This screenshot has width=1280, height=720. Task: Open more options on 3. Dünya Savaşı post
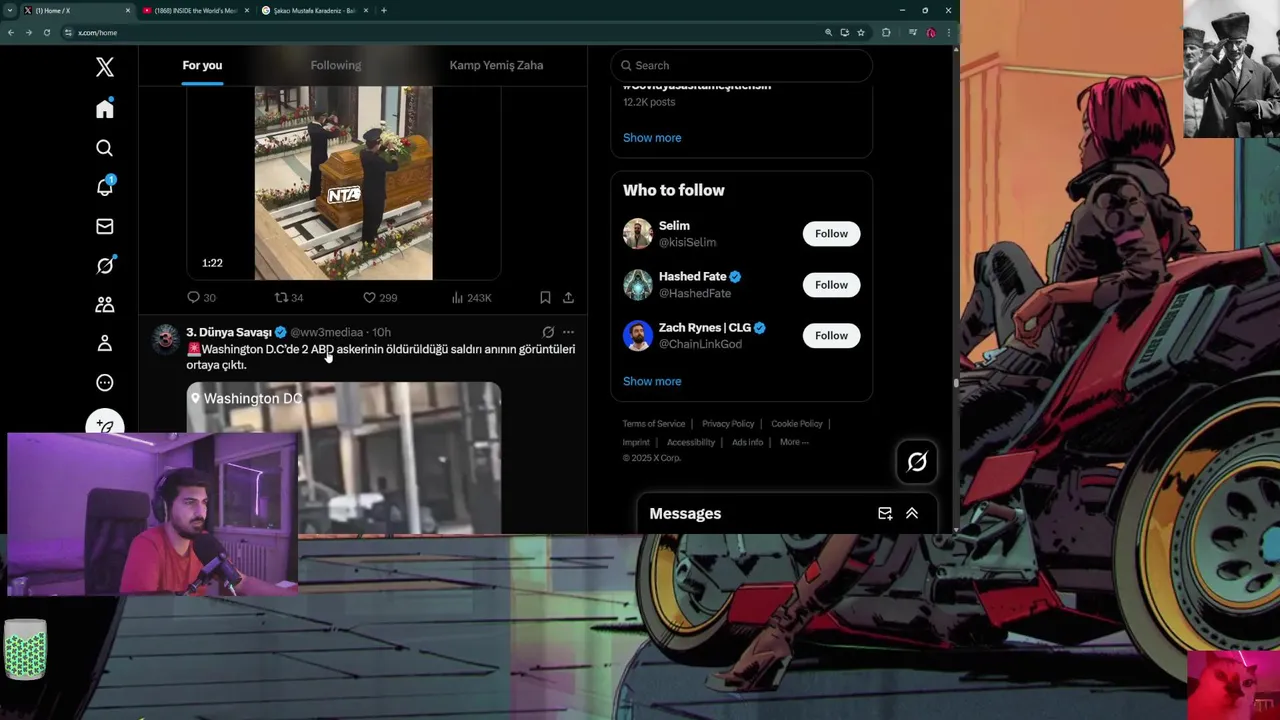[x=568, y=332]
